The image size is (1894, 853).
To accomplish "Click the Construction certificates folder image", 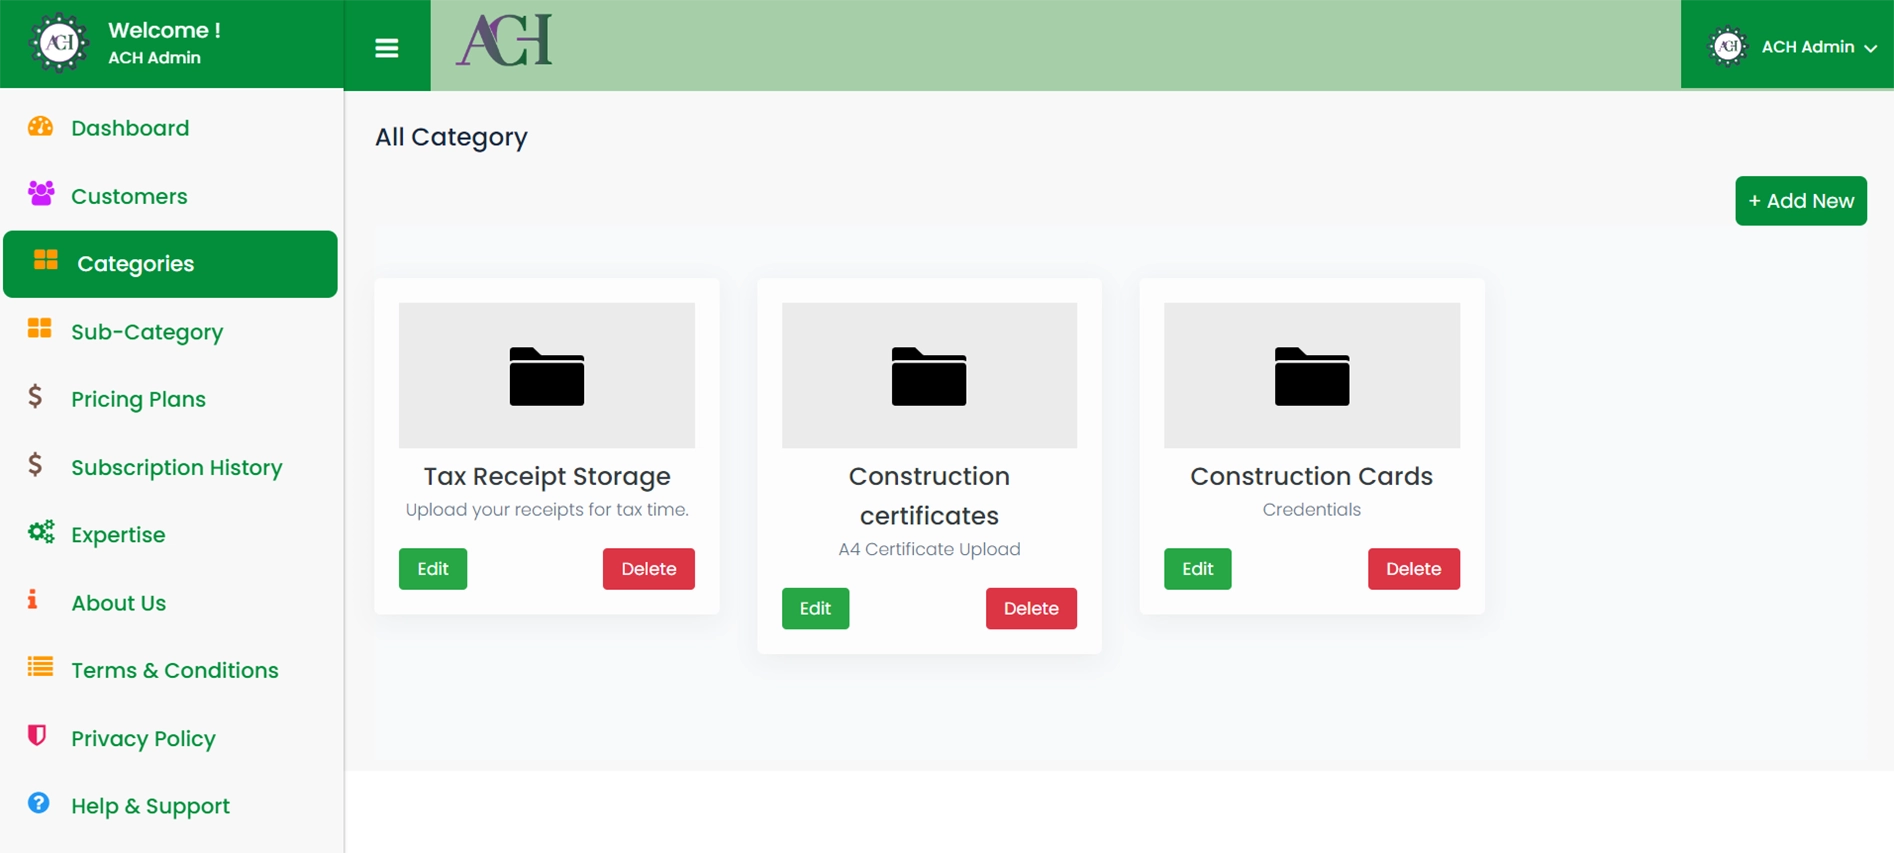I will 929,375.
